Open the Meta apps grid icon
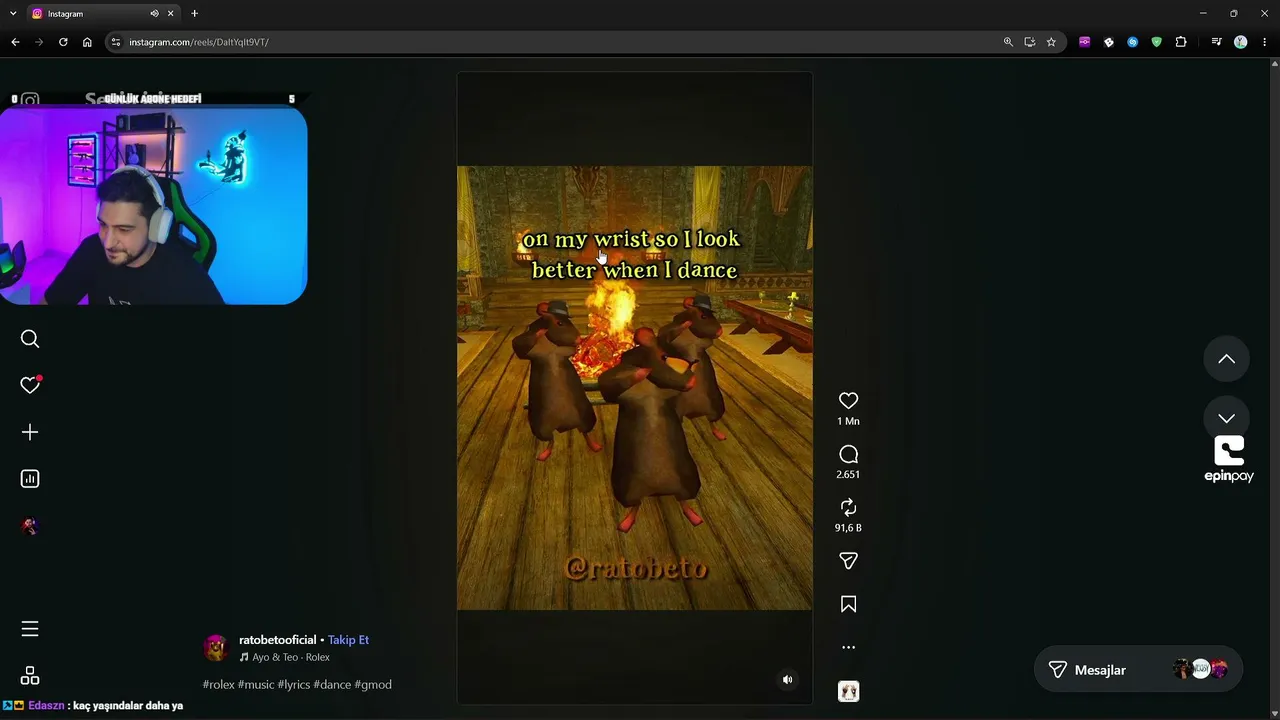Screen dimensions: 1280x720 click(x=30, y=676)
